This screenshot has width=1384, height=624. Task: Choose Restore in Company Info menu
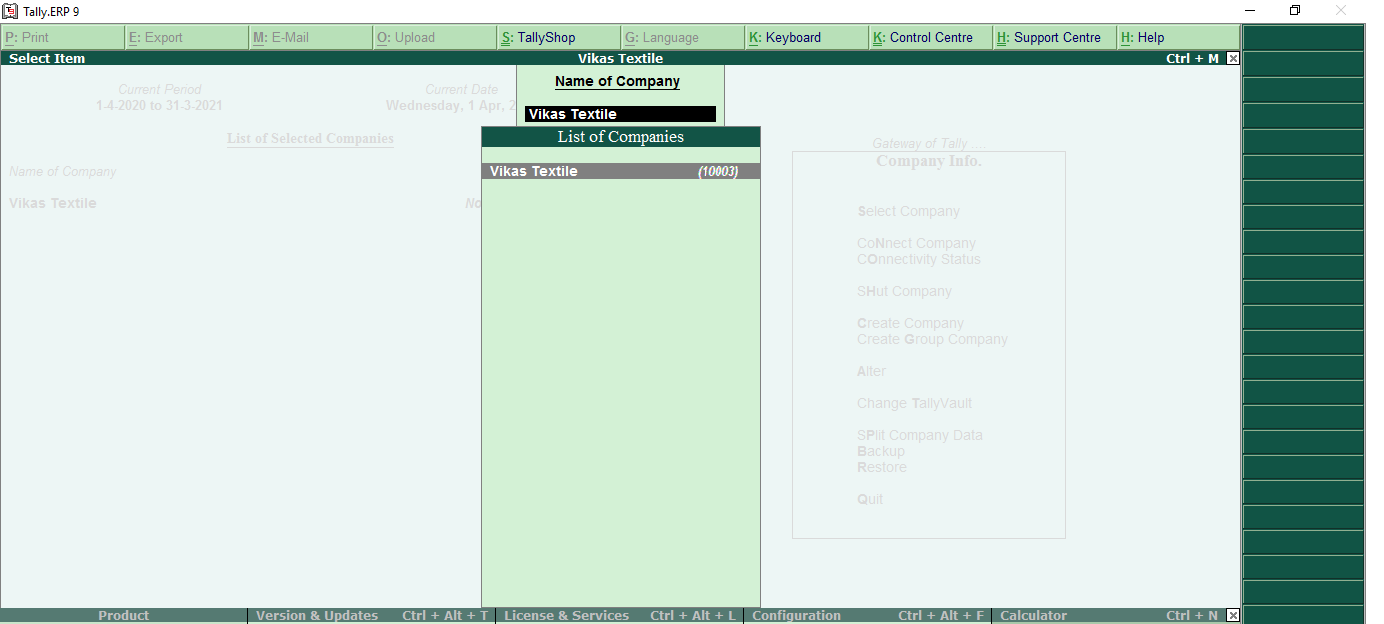point(882,467)
